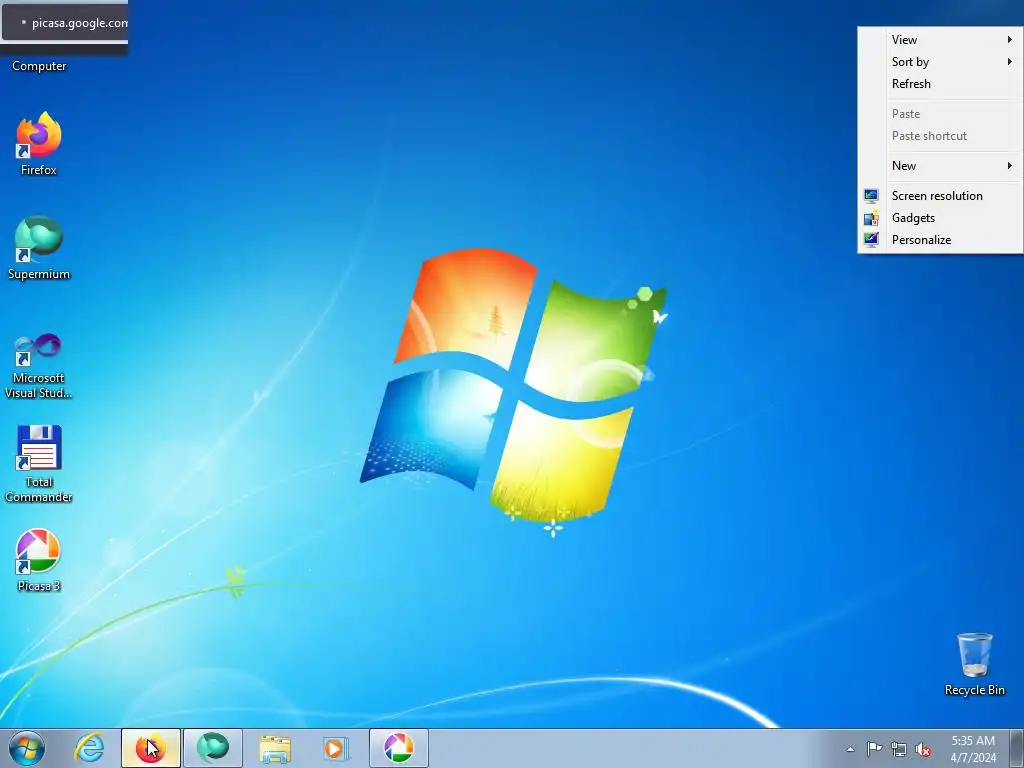
Task: Open Windows Explorer from the taskbar
Action: [x=275, y=748]
